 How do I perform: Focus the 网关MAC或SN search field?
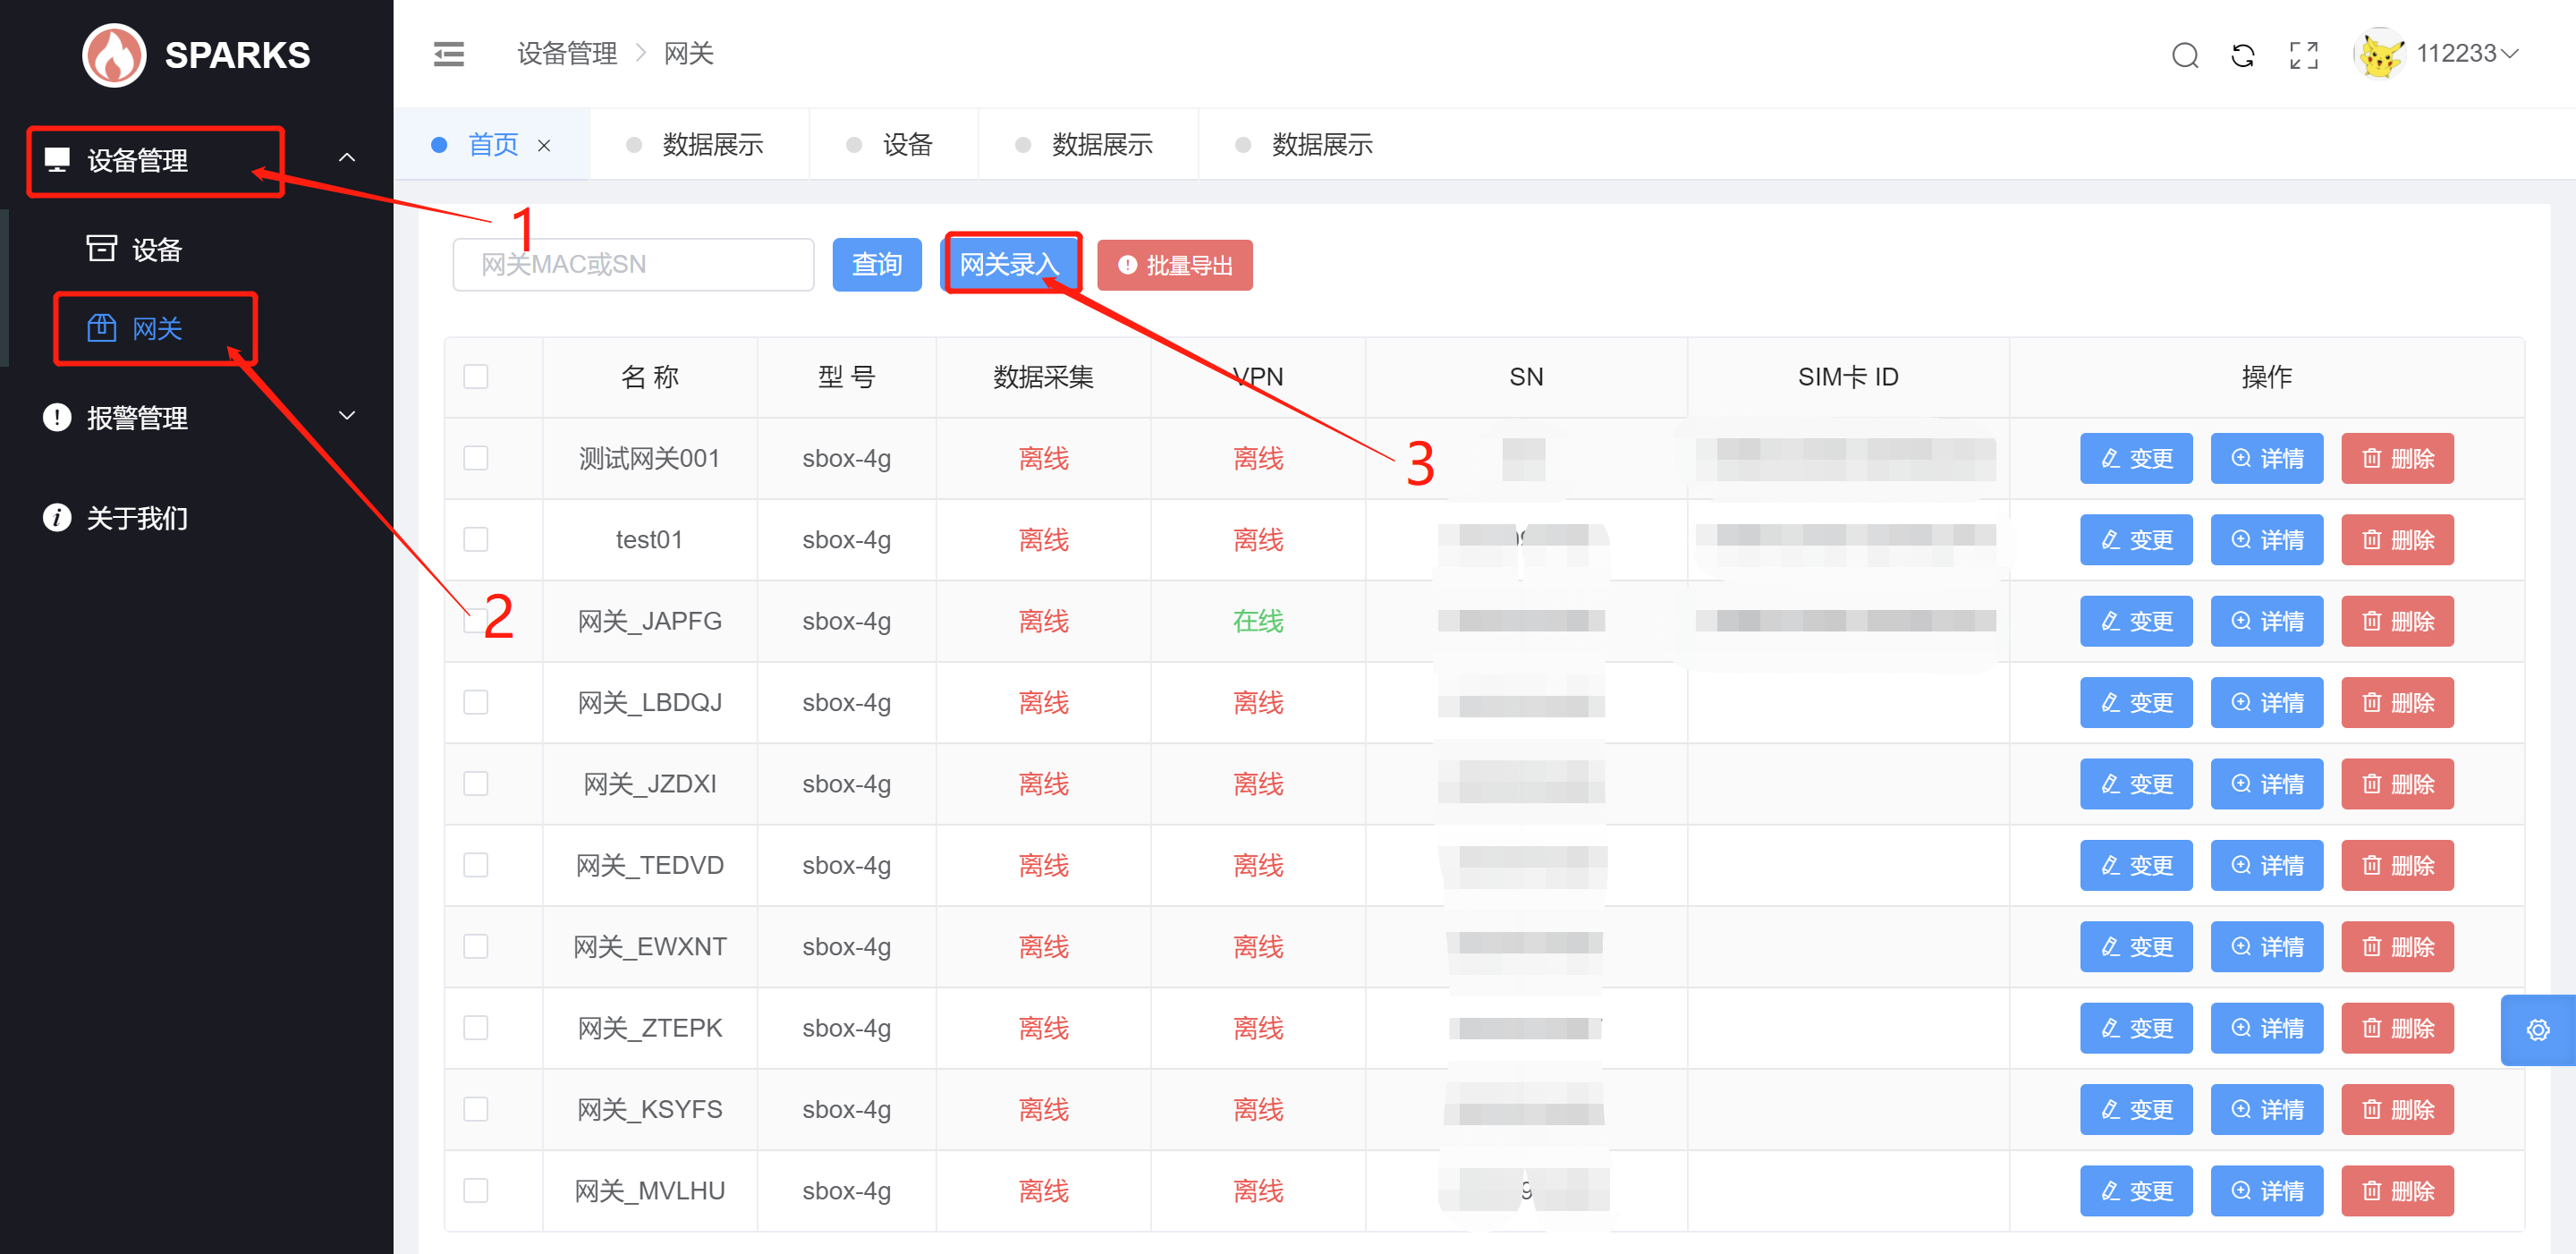click(633, 264)
